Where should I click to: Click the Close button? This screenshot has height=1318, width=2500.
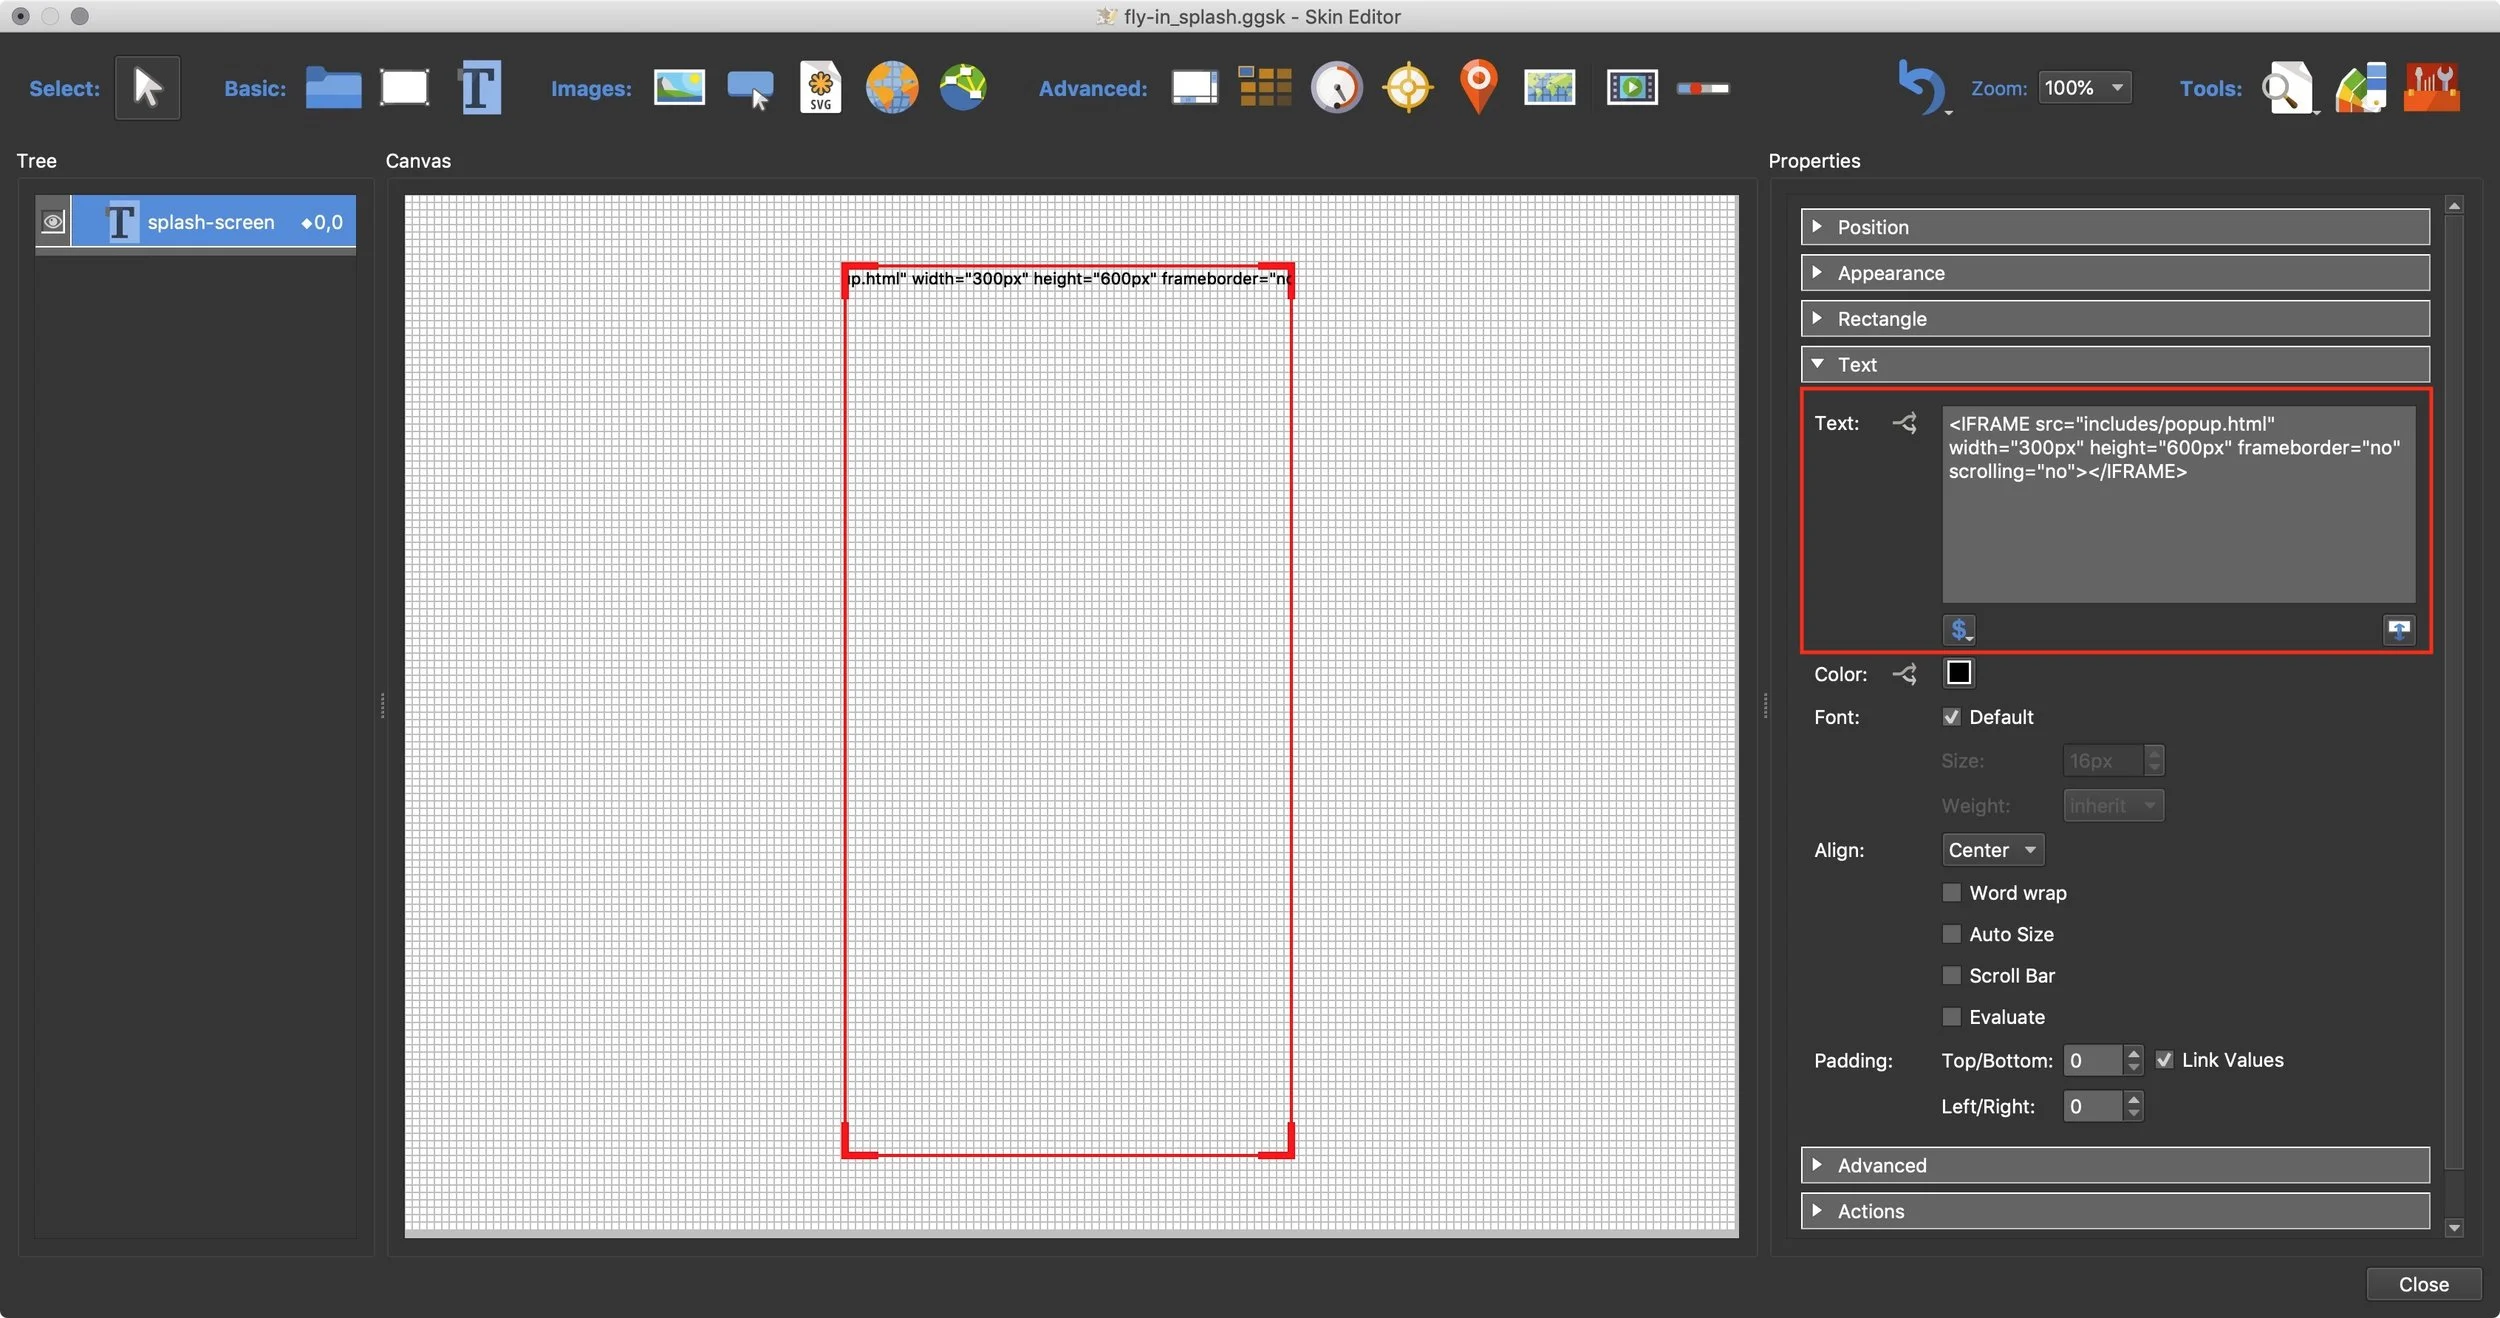(x=2423, y=1284)
